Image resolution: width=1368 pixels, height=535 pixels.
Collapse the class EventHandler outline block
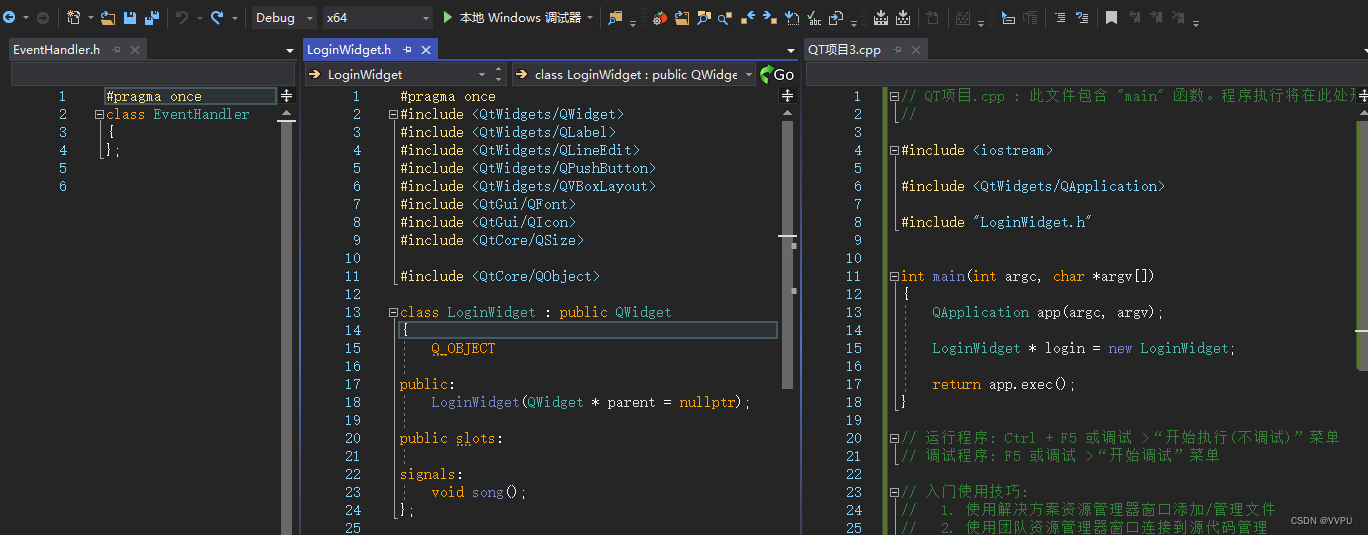(x=99, y=115)
